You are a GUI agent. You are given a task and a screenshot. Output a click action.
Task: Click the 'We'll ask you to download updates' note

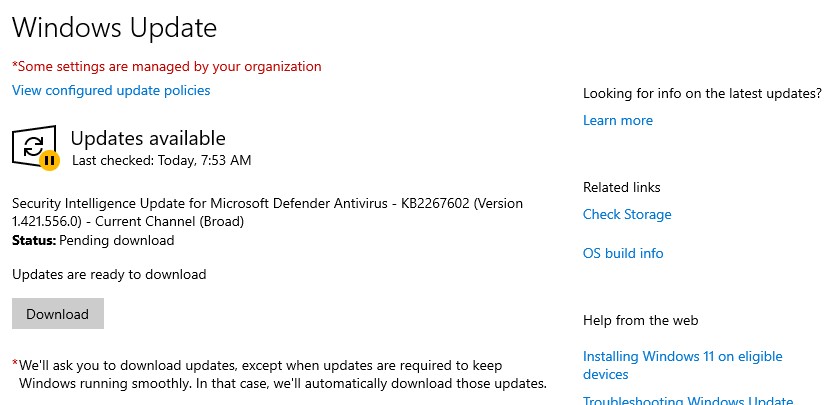point(279,374)
